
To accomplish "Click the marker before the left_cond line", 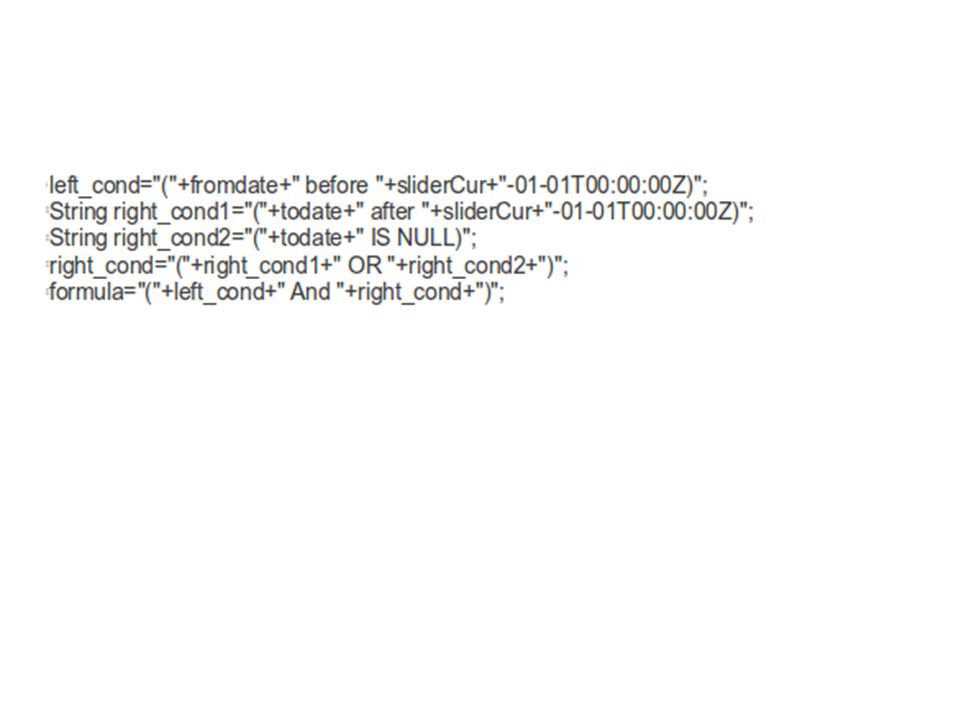I will click(48, 184).
